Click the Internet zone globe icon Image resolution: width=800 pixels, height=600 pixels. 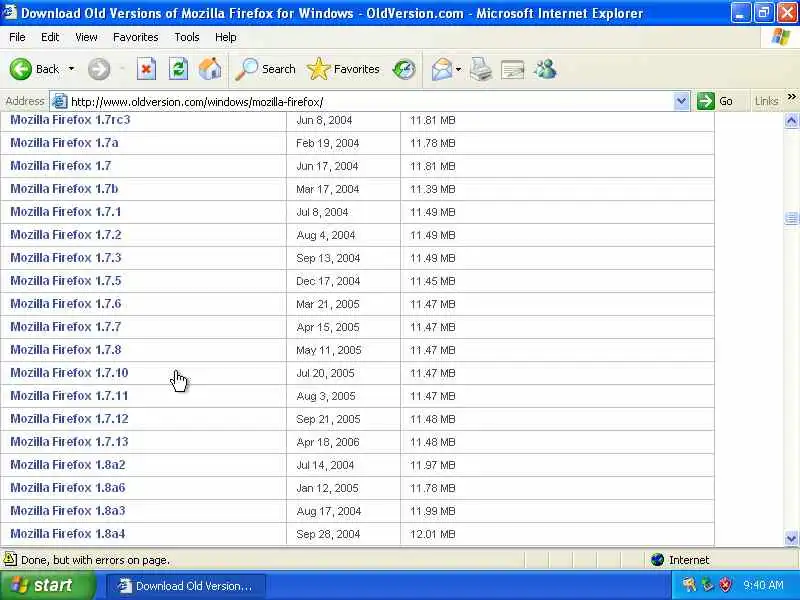658,560
